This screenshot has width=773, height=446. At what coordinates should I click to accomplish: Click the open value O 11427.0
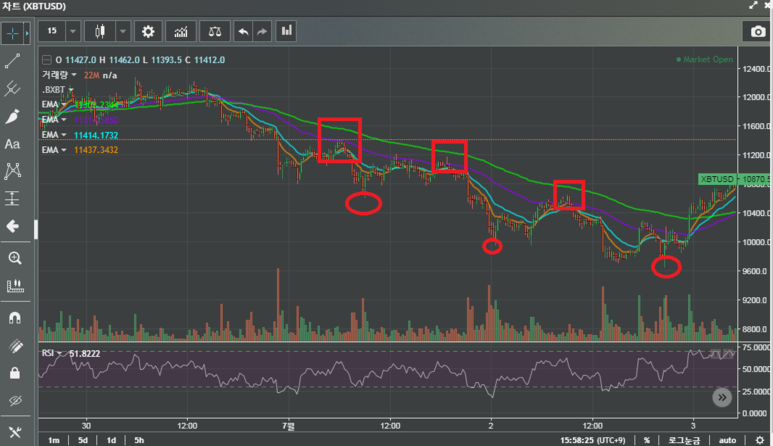[x=75, y=60]
